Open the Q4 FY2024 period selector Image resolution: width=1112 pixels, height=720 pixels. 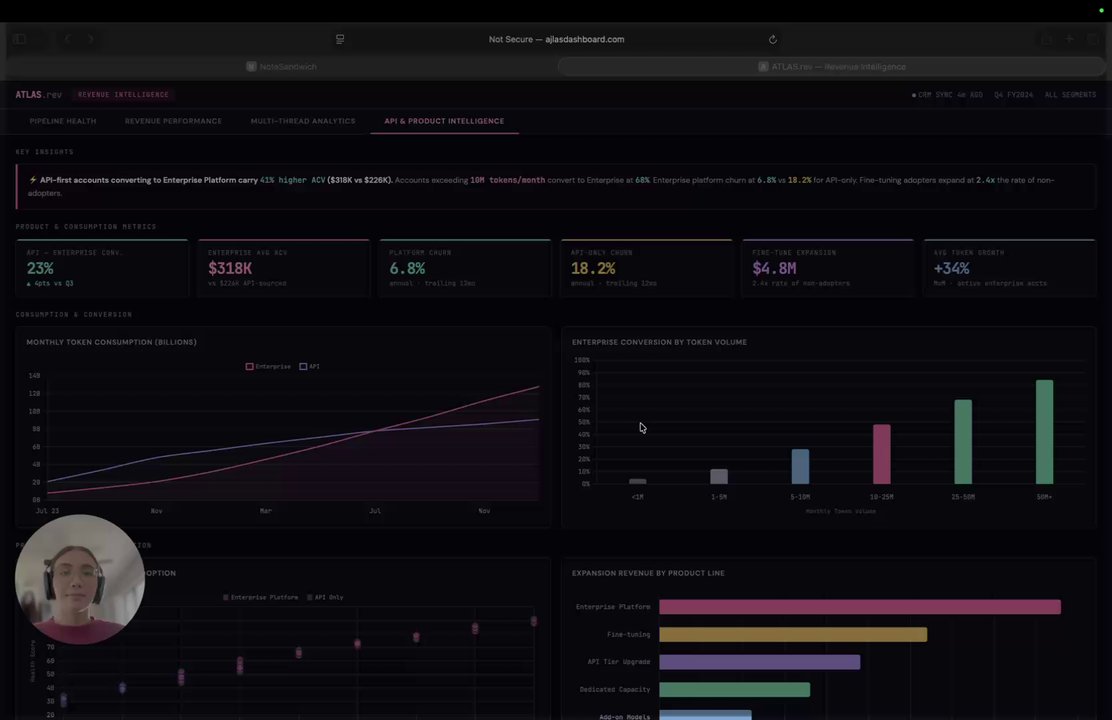[x=1013, y=95]
